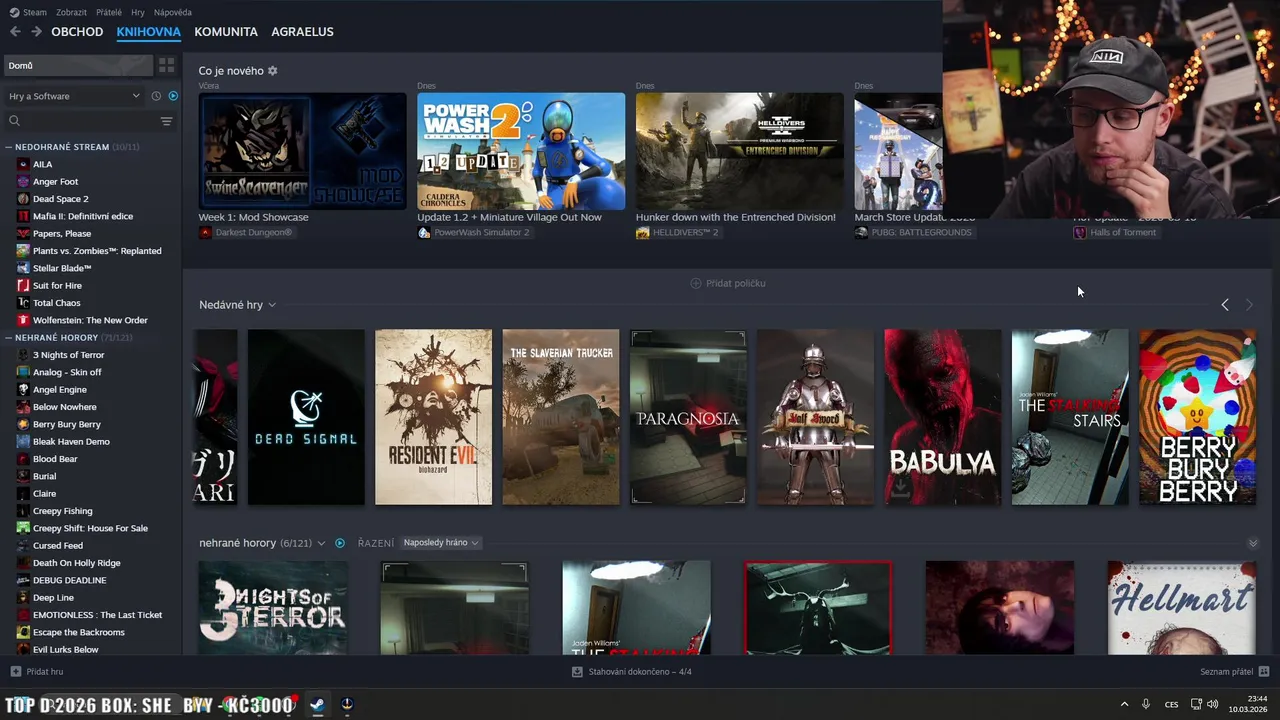
Task: Open the Přátelé menu
Action: coord(109,12)
